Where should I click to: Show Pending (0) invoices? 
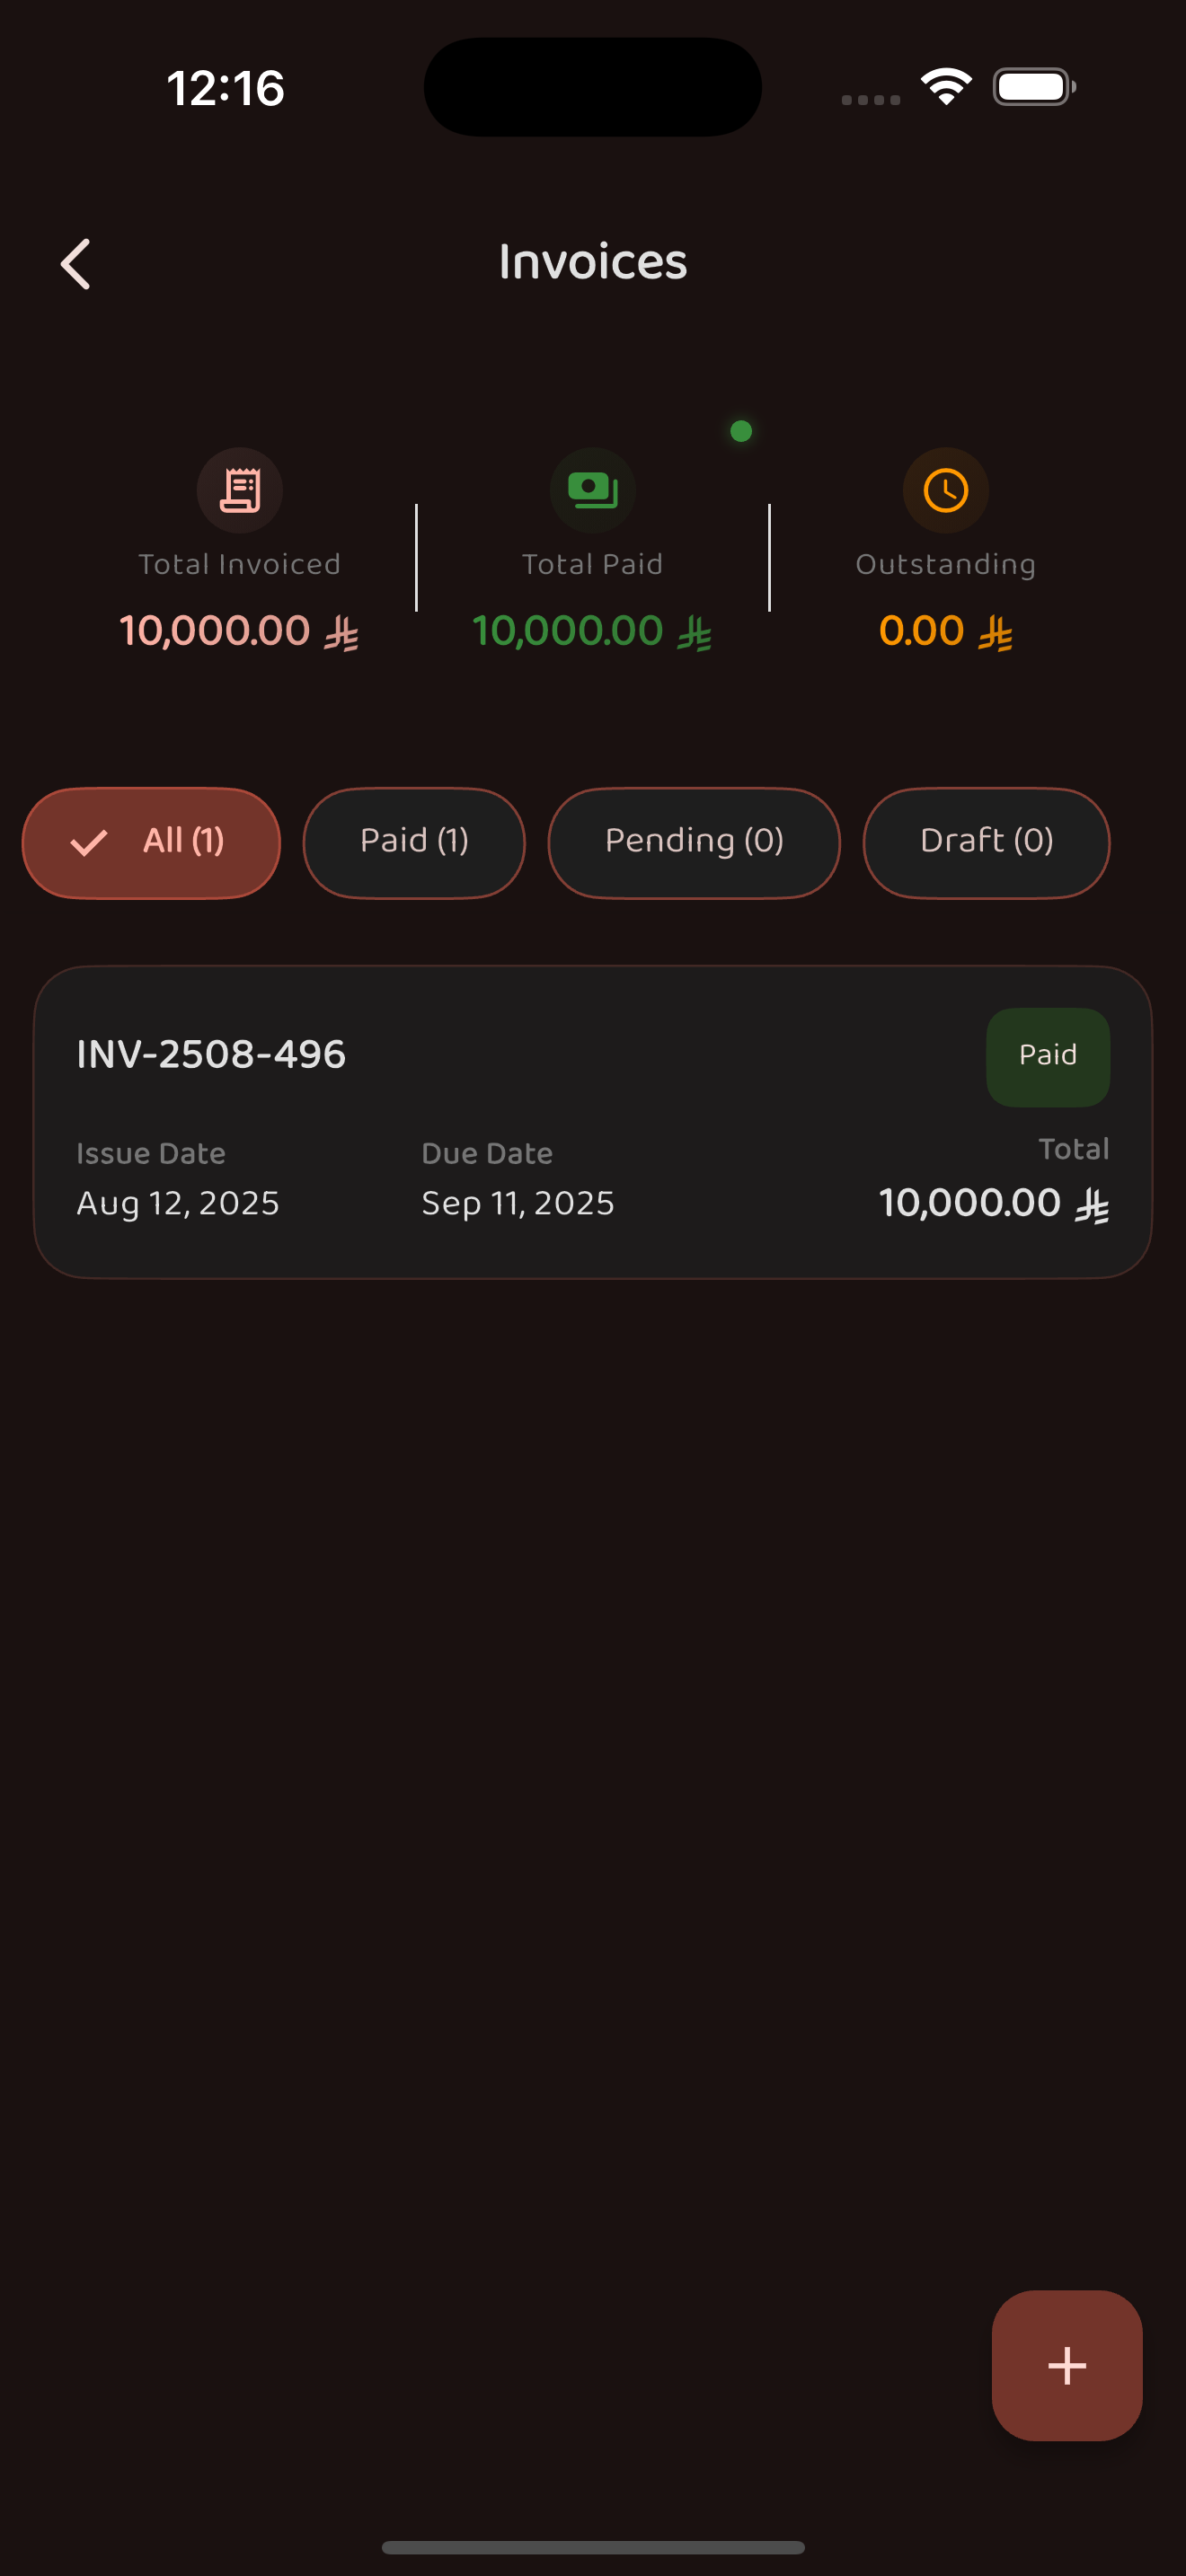tap(694, 842)
